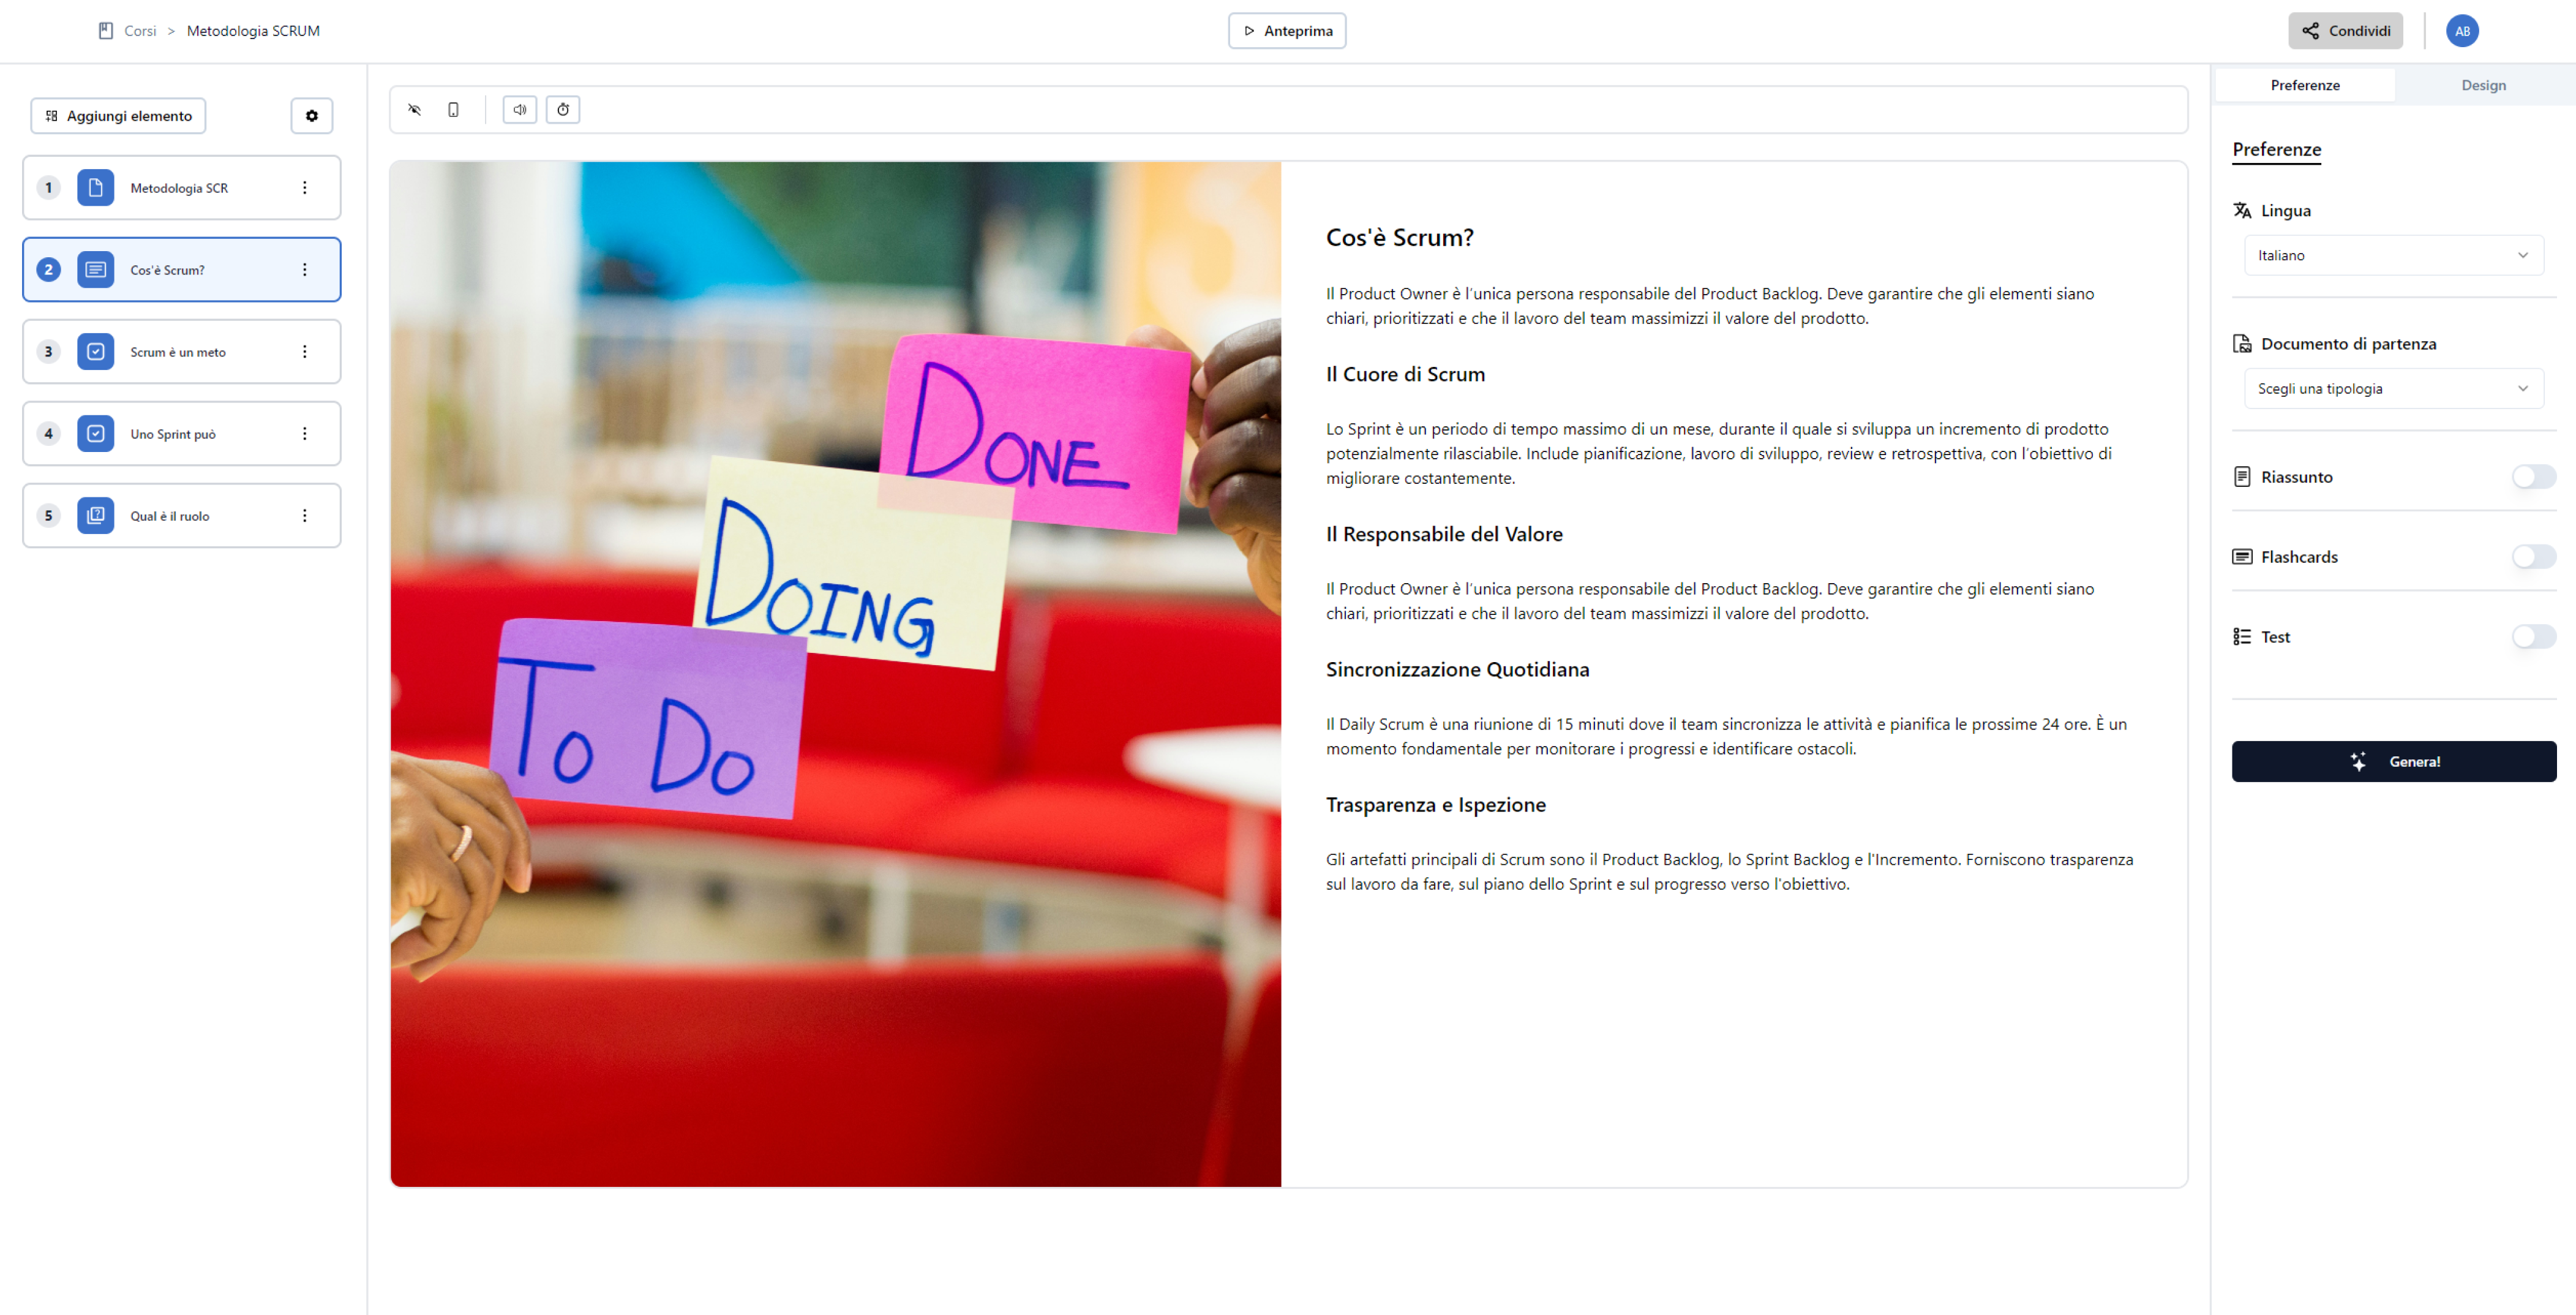Enable the Riassunto toggle

tap(2533, 477)
